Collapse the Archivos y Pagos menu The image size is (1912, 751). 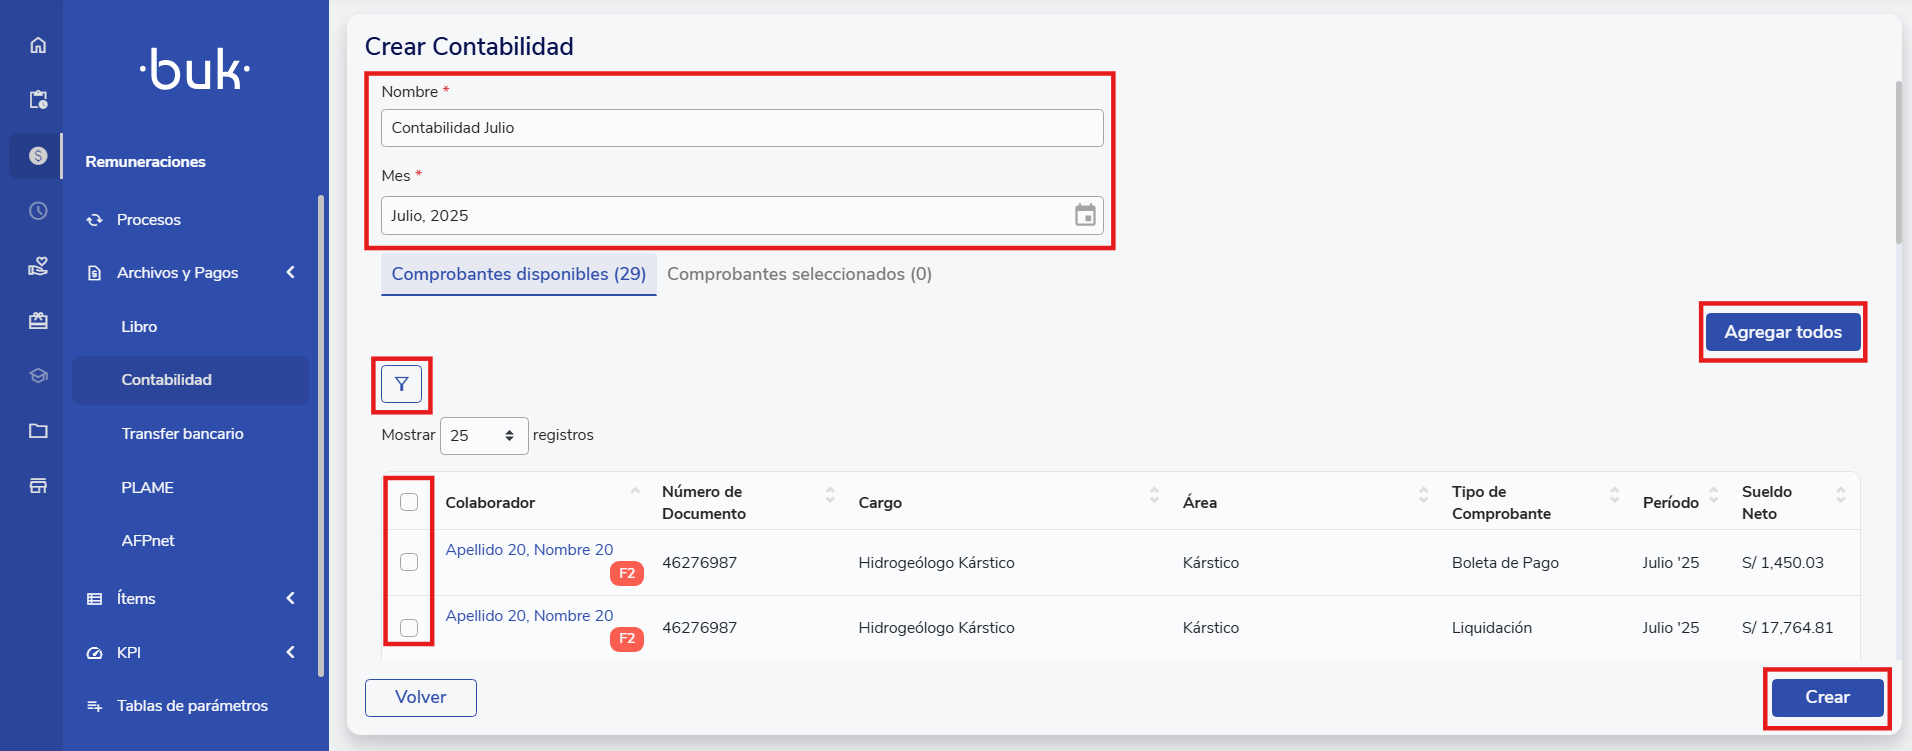click(x=290, y=273)
